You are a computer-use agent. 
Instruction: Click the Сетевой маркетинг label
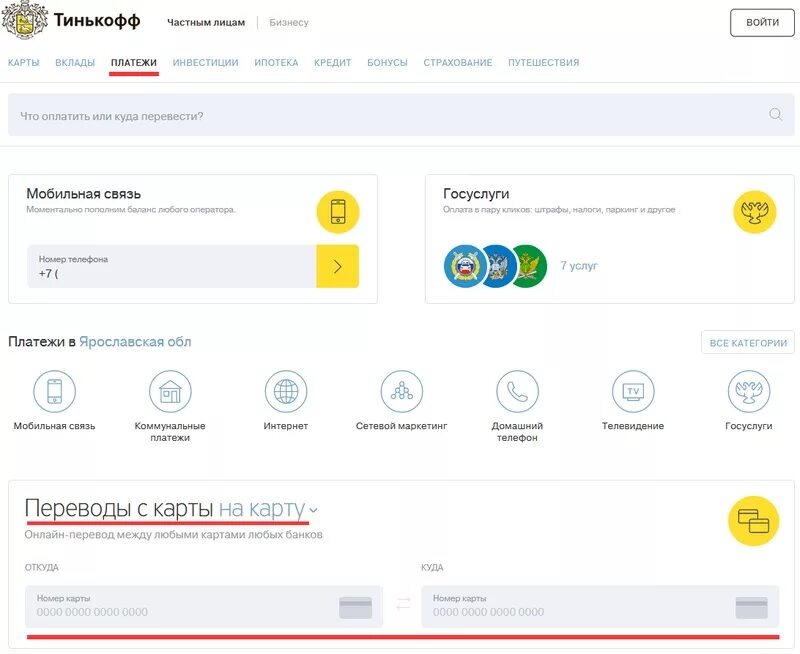402,426
